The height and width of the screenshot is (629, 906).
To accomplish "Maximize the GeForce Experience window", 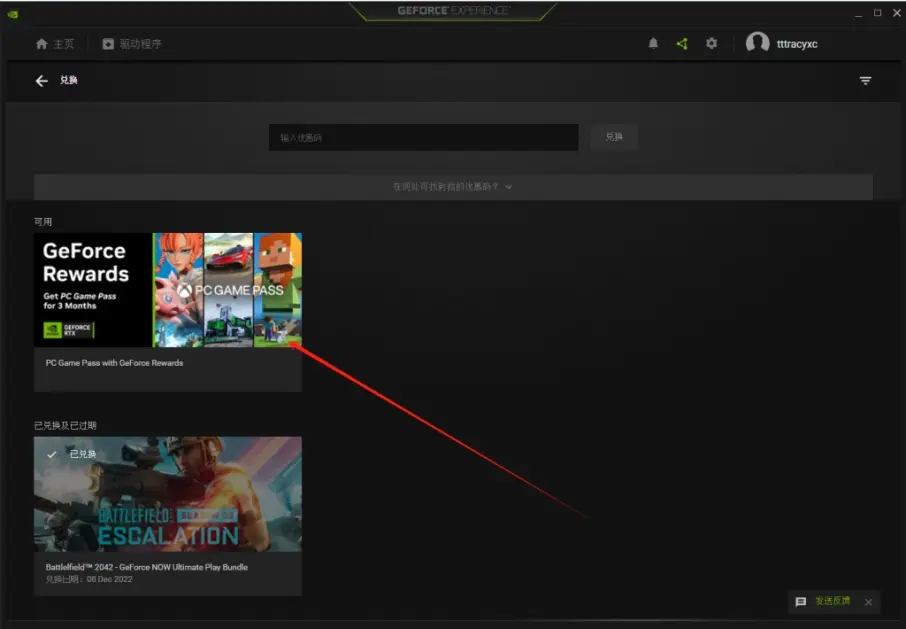I will point(877,13).
